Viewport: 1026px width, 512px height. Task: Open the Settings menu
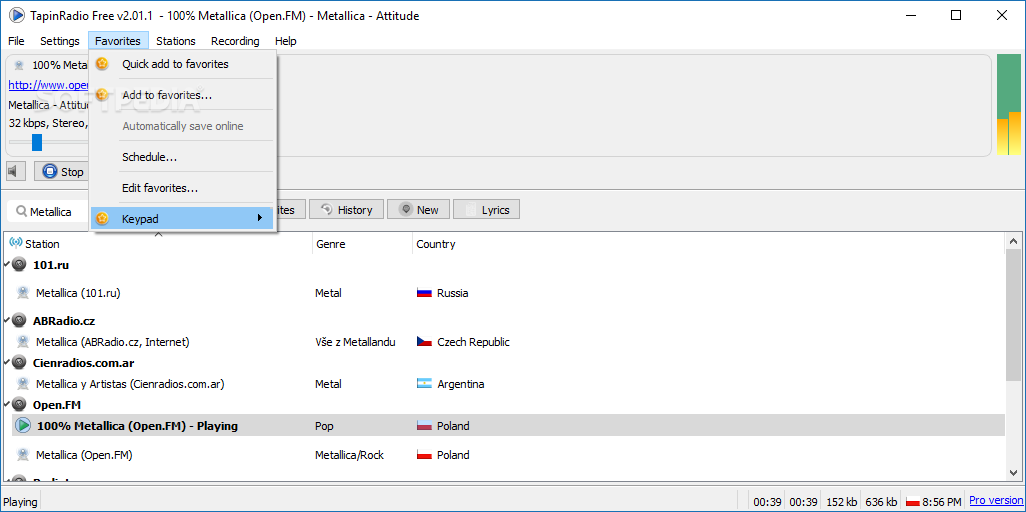click(x=60, y=41)
